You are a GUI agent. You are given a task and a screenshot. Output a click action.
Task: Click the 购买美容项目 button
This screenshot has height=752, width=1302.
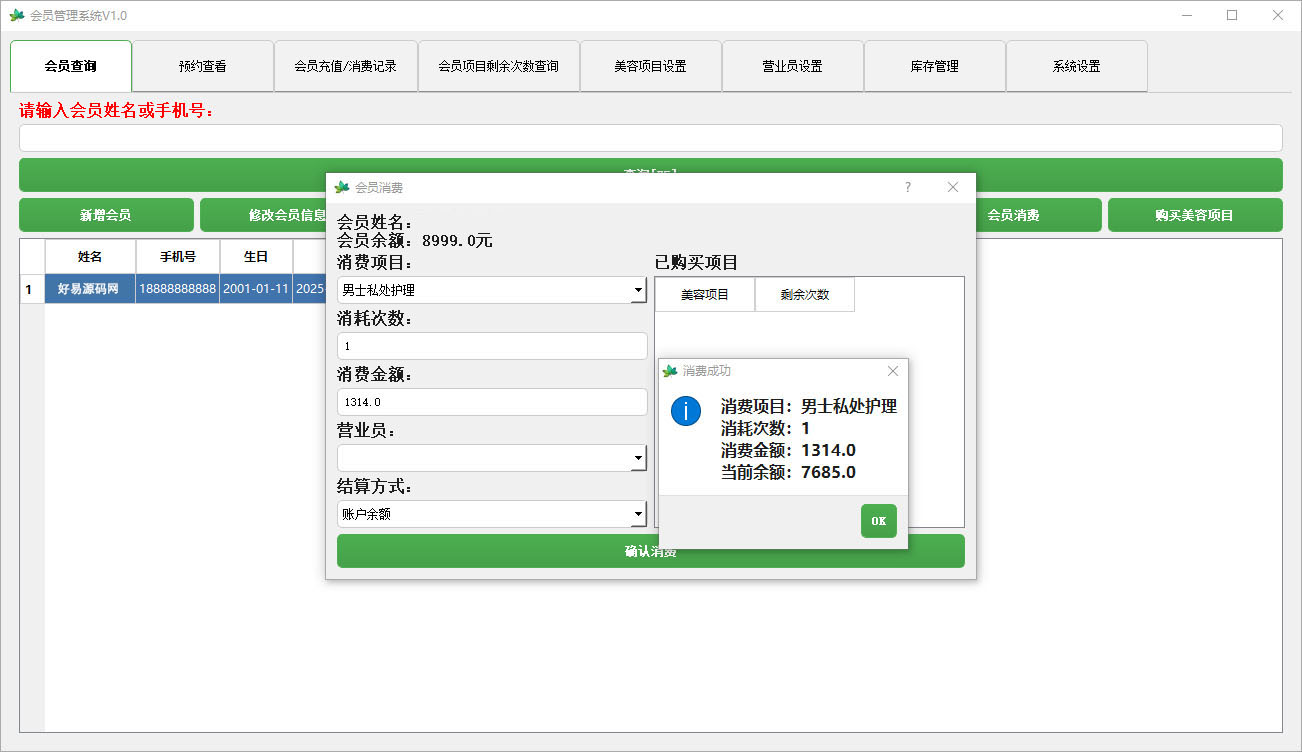pyautogui.click(x=1195, y=214)
